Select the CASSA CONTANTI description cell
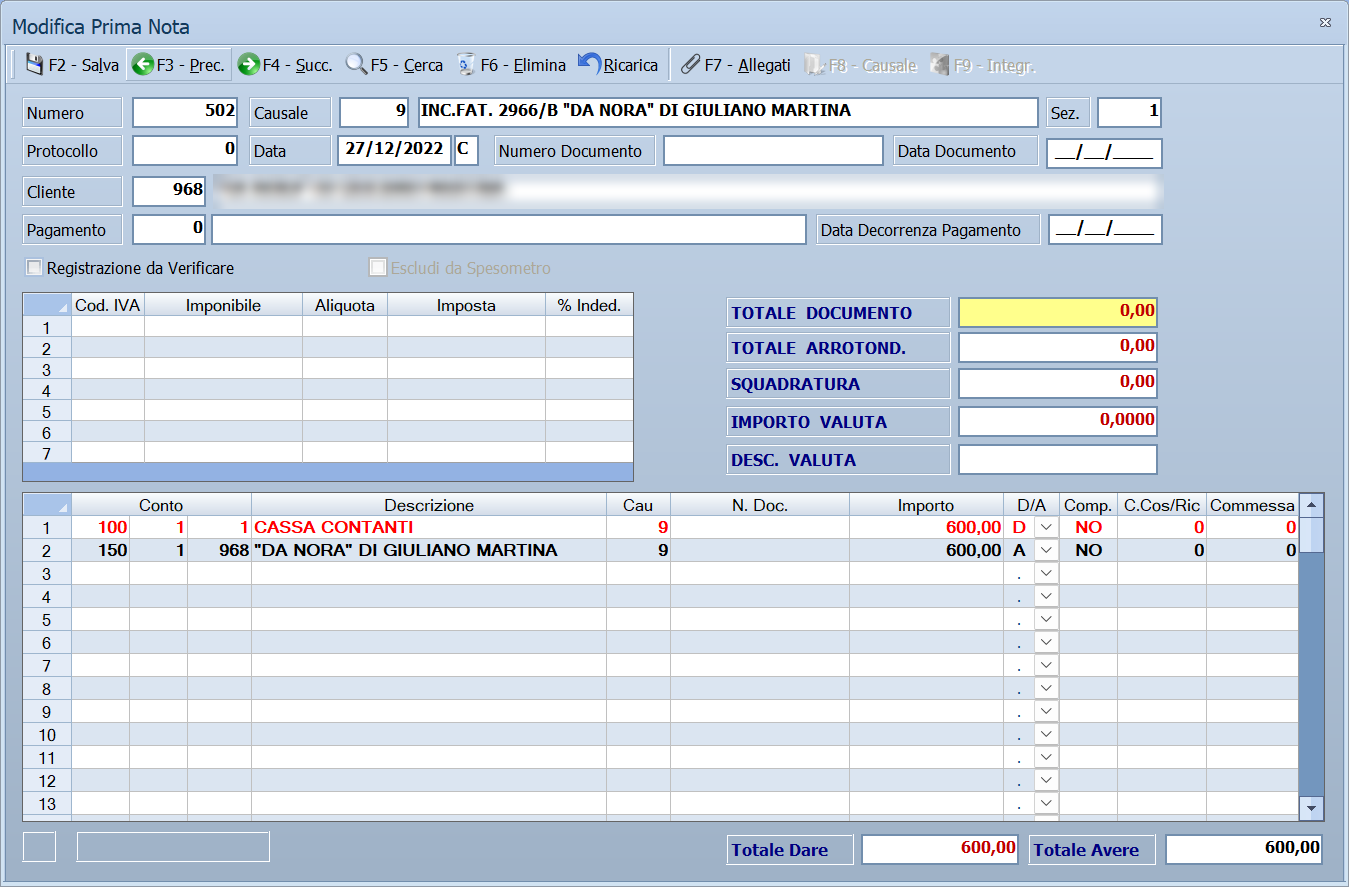The image size is (1349, 887). click(x=429, y=527)
